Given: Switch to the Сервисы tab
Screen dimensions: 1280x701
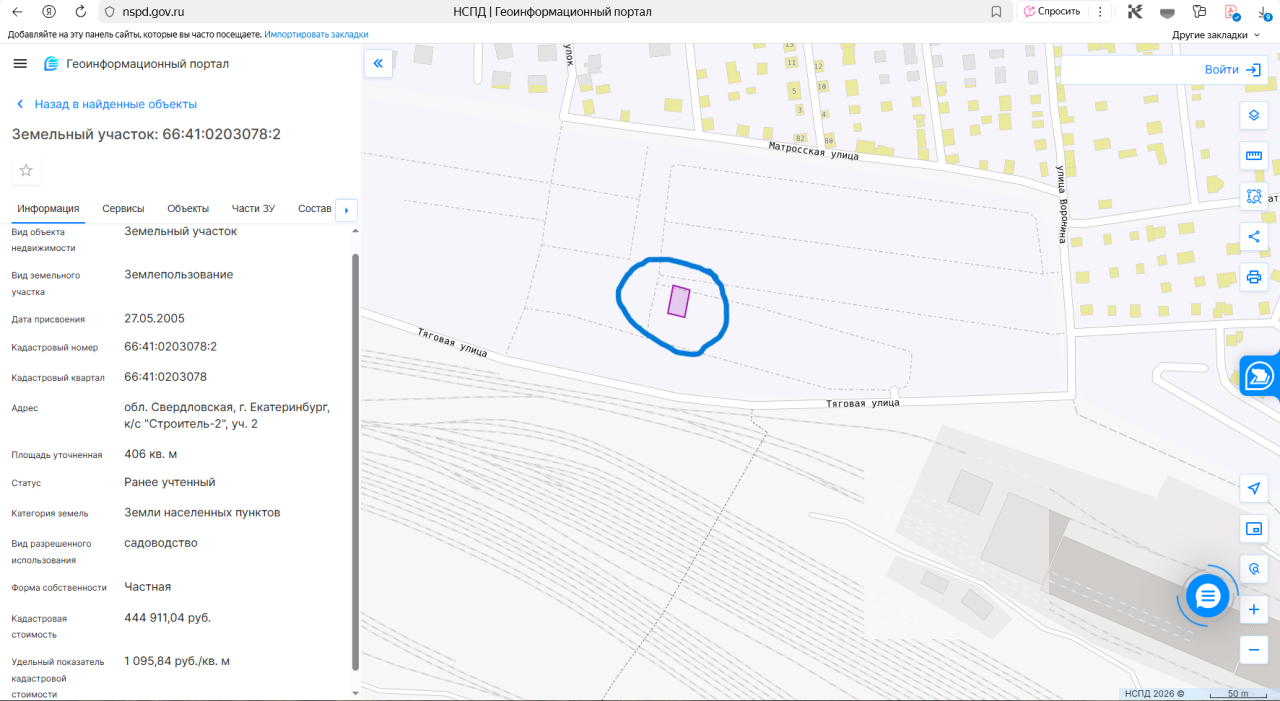Looking at the screenshot, I should click(x=123, y=208).
